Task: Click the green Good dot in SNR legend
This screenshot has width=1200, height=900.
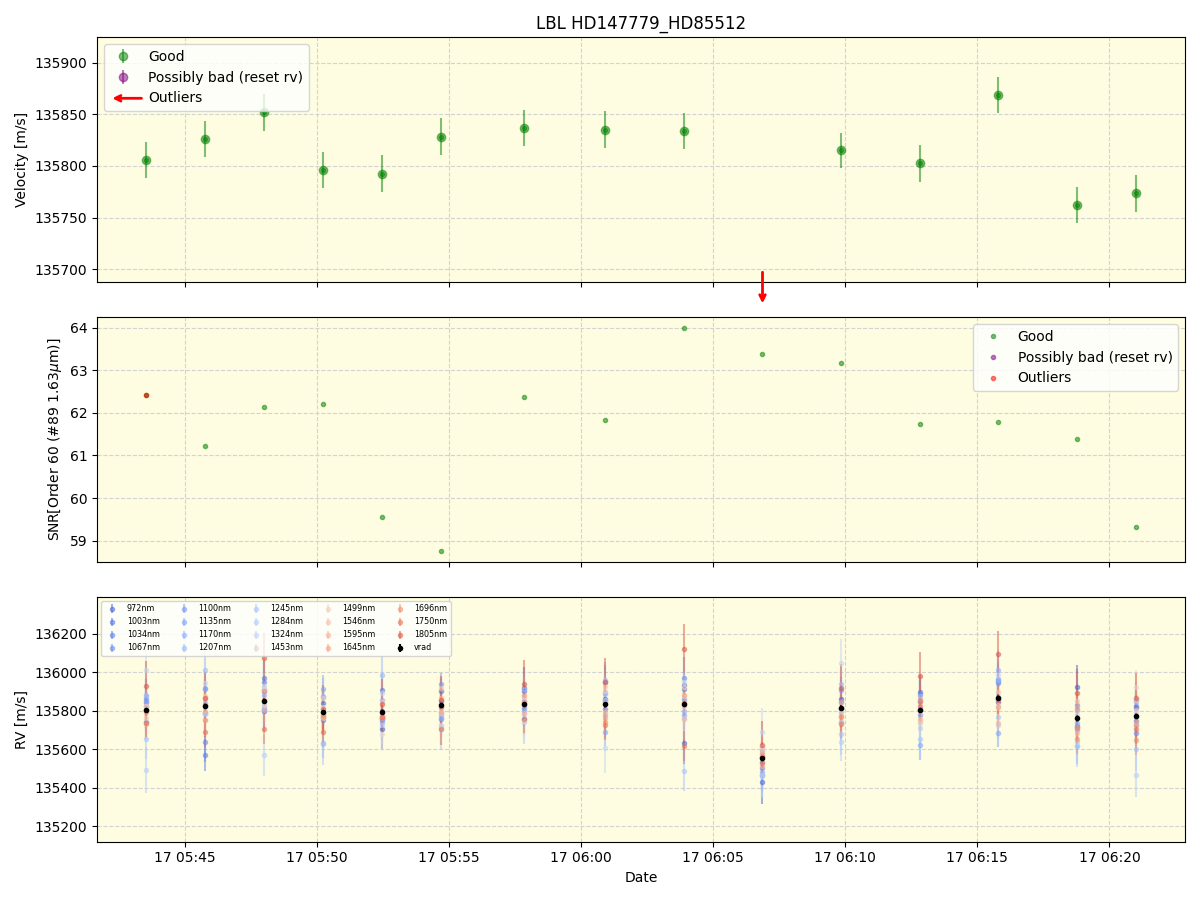Action: [993, 337]
